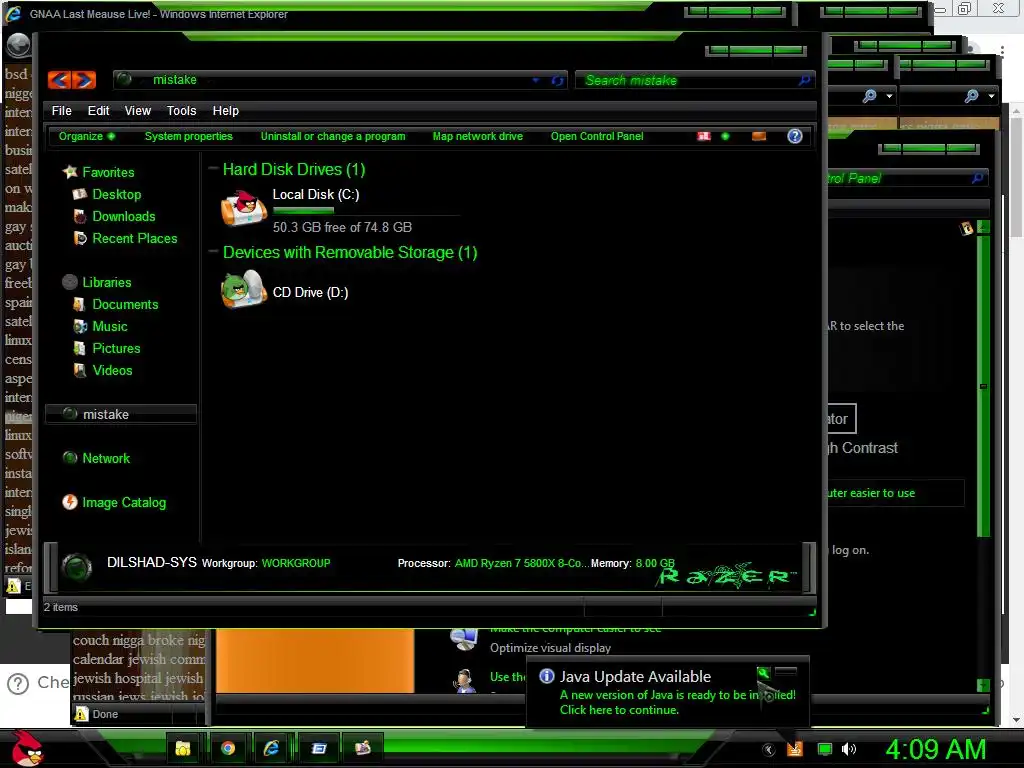Open Videos library

pyautogui.click(x=112, y=370)
